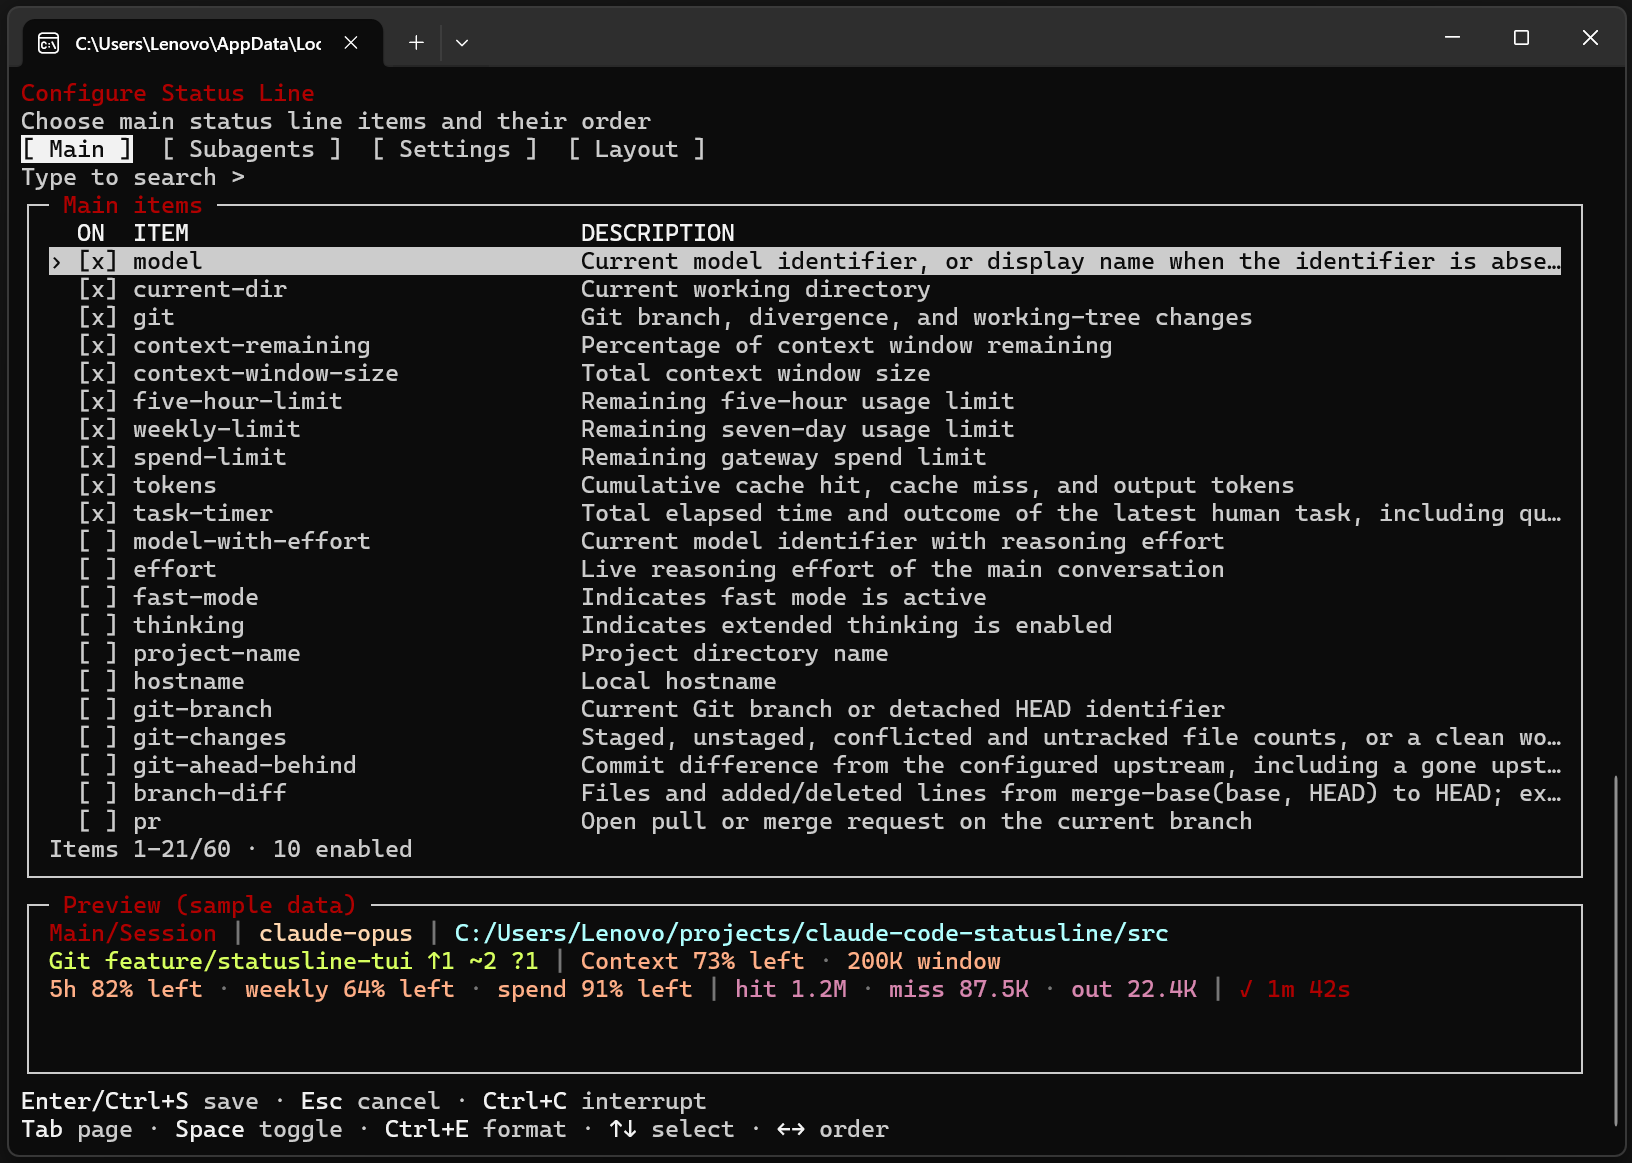Screen dimensions: 1632x1163
Task: Select the 'weekly-limit' item name
Action: (x=217, y=429)
